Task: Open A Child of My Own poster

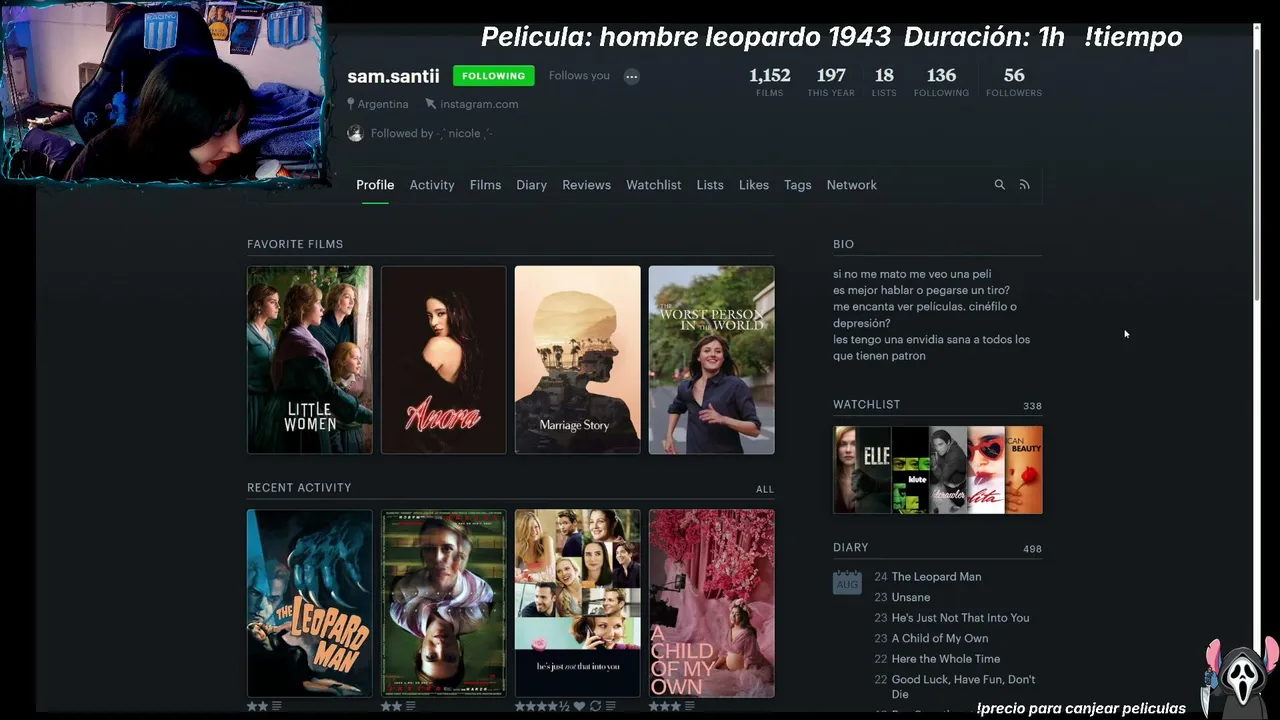Action: tap(712, 603)
